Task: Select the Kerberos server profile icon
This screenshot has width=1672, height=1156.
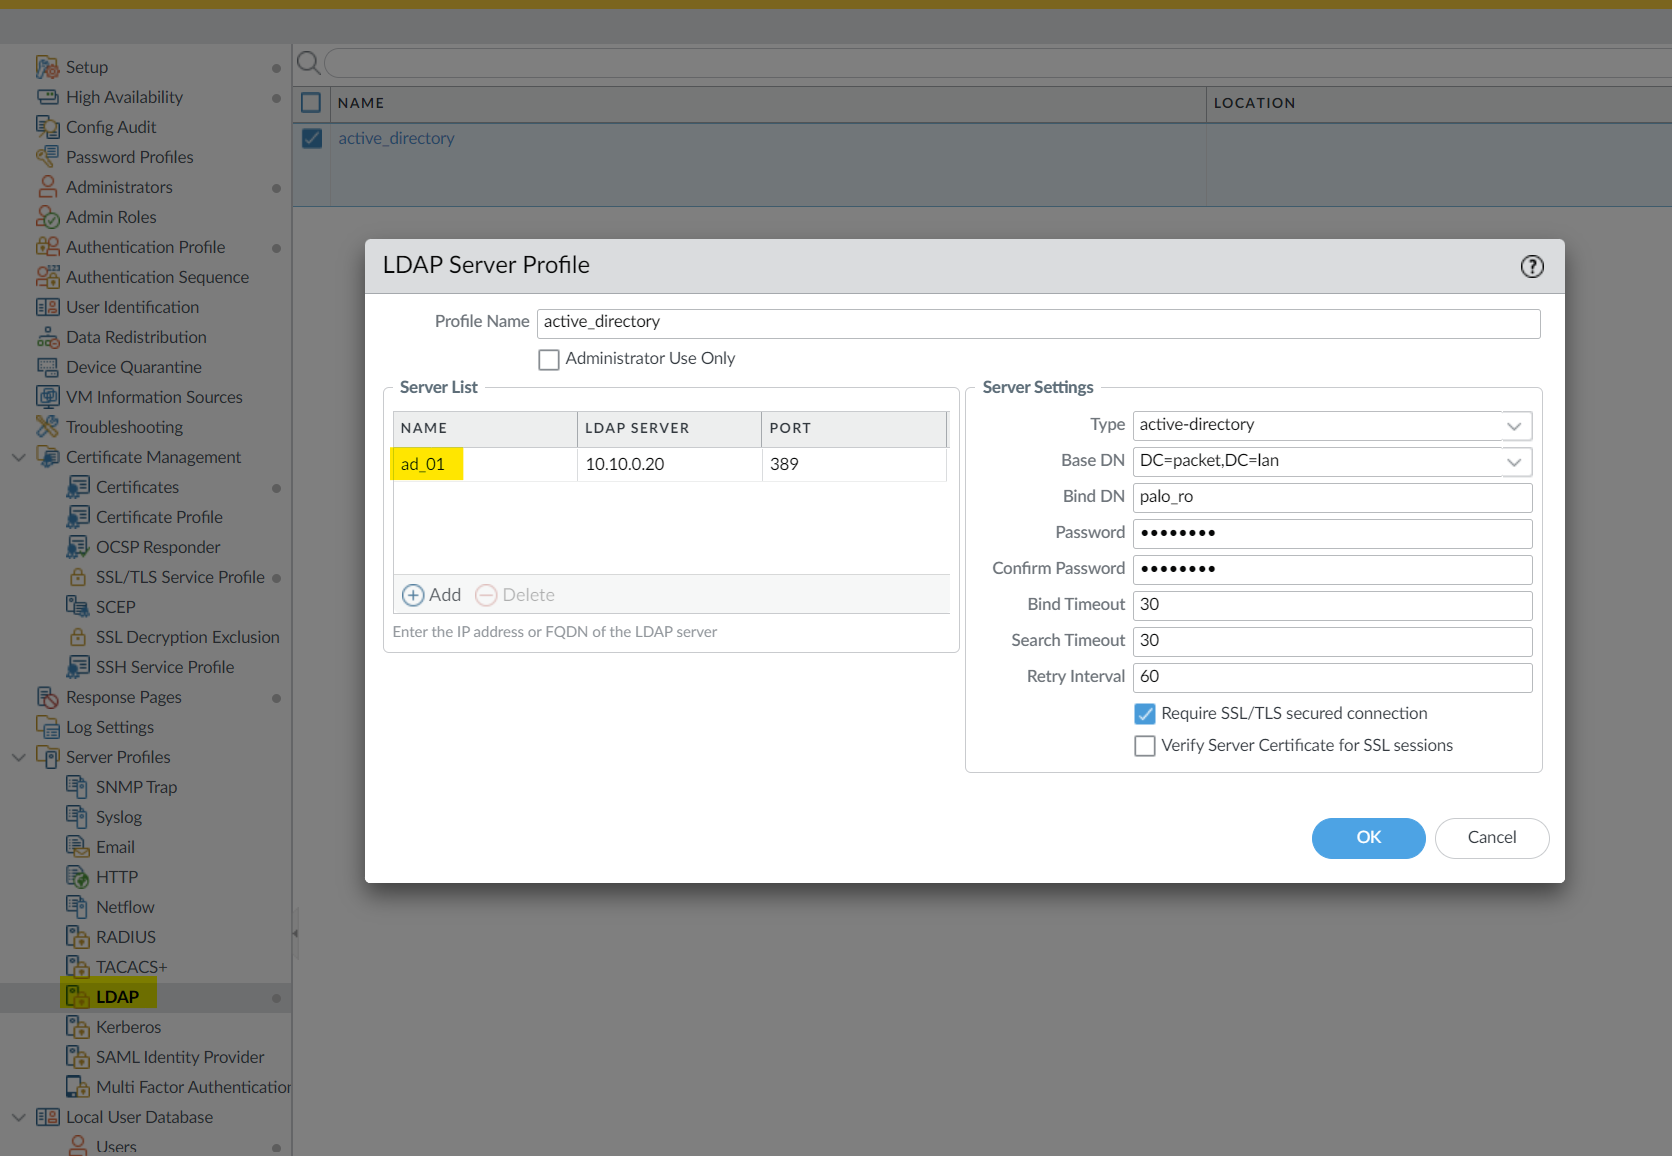Action: (78, 1026)
